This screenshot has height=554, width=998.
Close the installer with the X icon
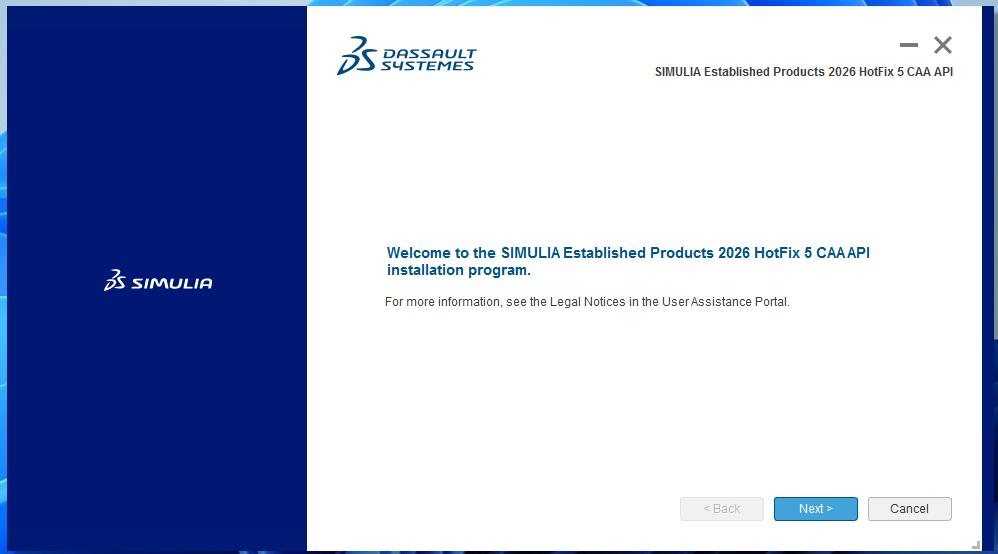[x=943, y=45]
